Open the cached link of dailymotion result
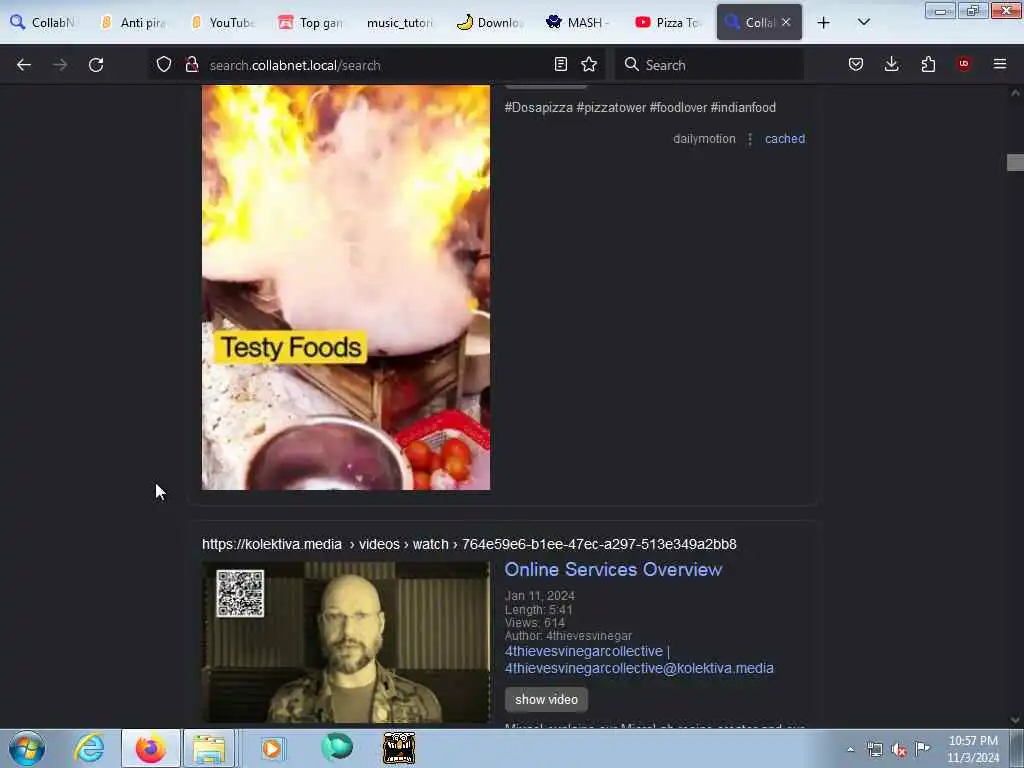Screen dimensions: 1024x768 tap(784, 139)
